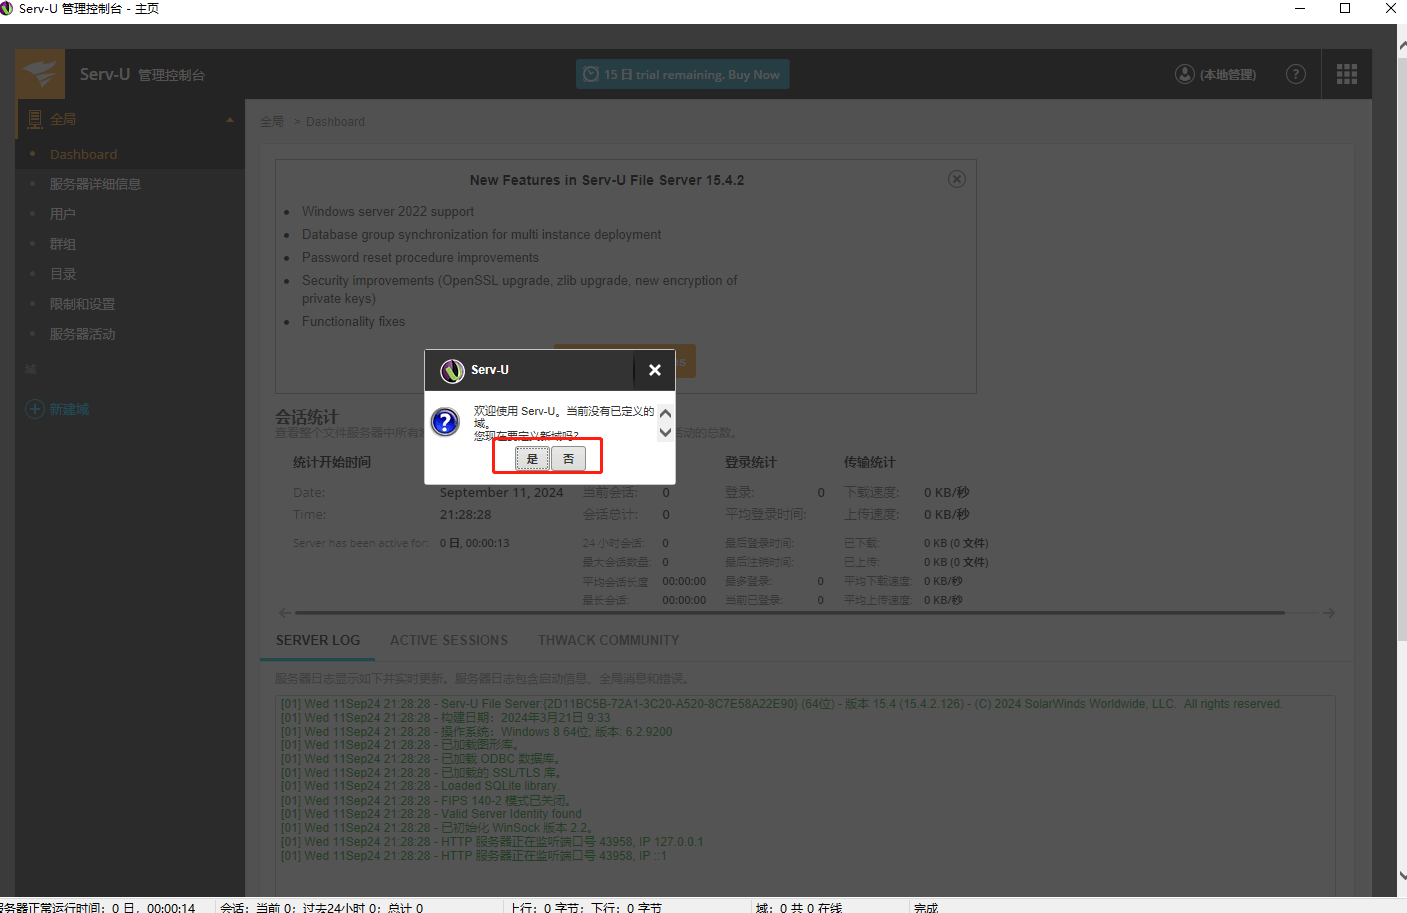Click 否 to decline creating a domain
This screenshot has height=913, width=1407.
tap(568, 459)
